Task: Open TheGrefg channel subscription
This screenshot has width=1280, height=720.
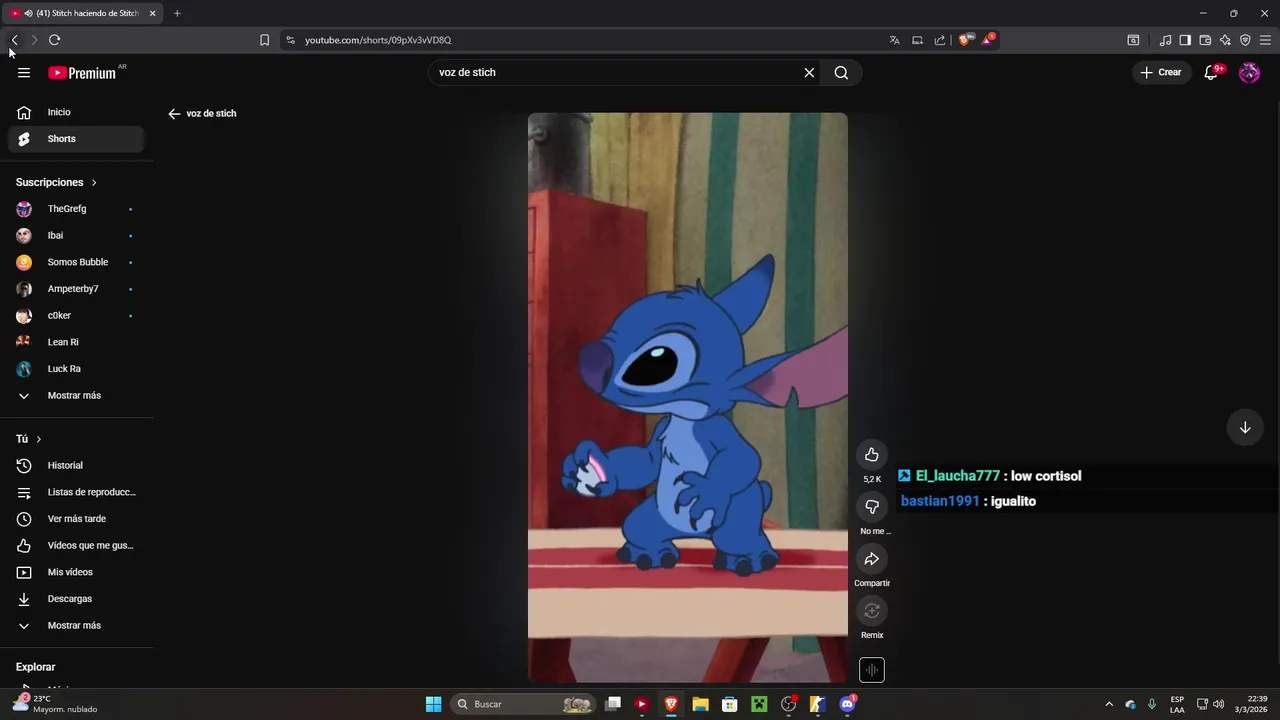Action: click(76, 209)
